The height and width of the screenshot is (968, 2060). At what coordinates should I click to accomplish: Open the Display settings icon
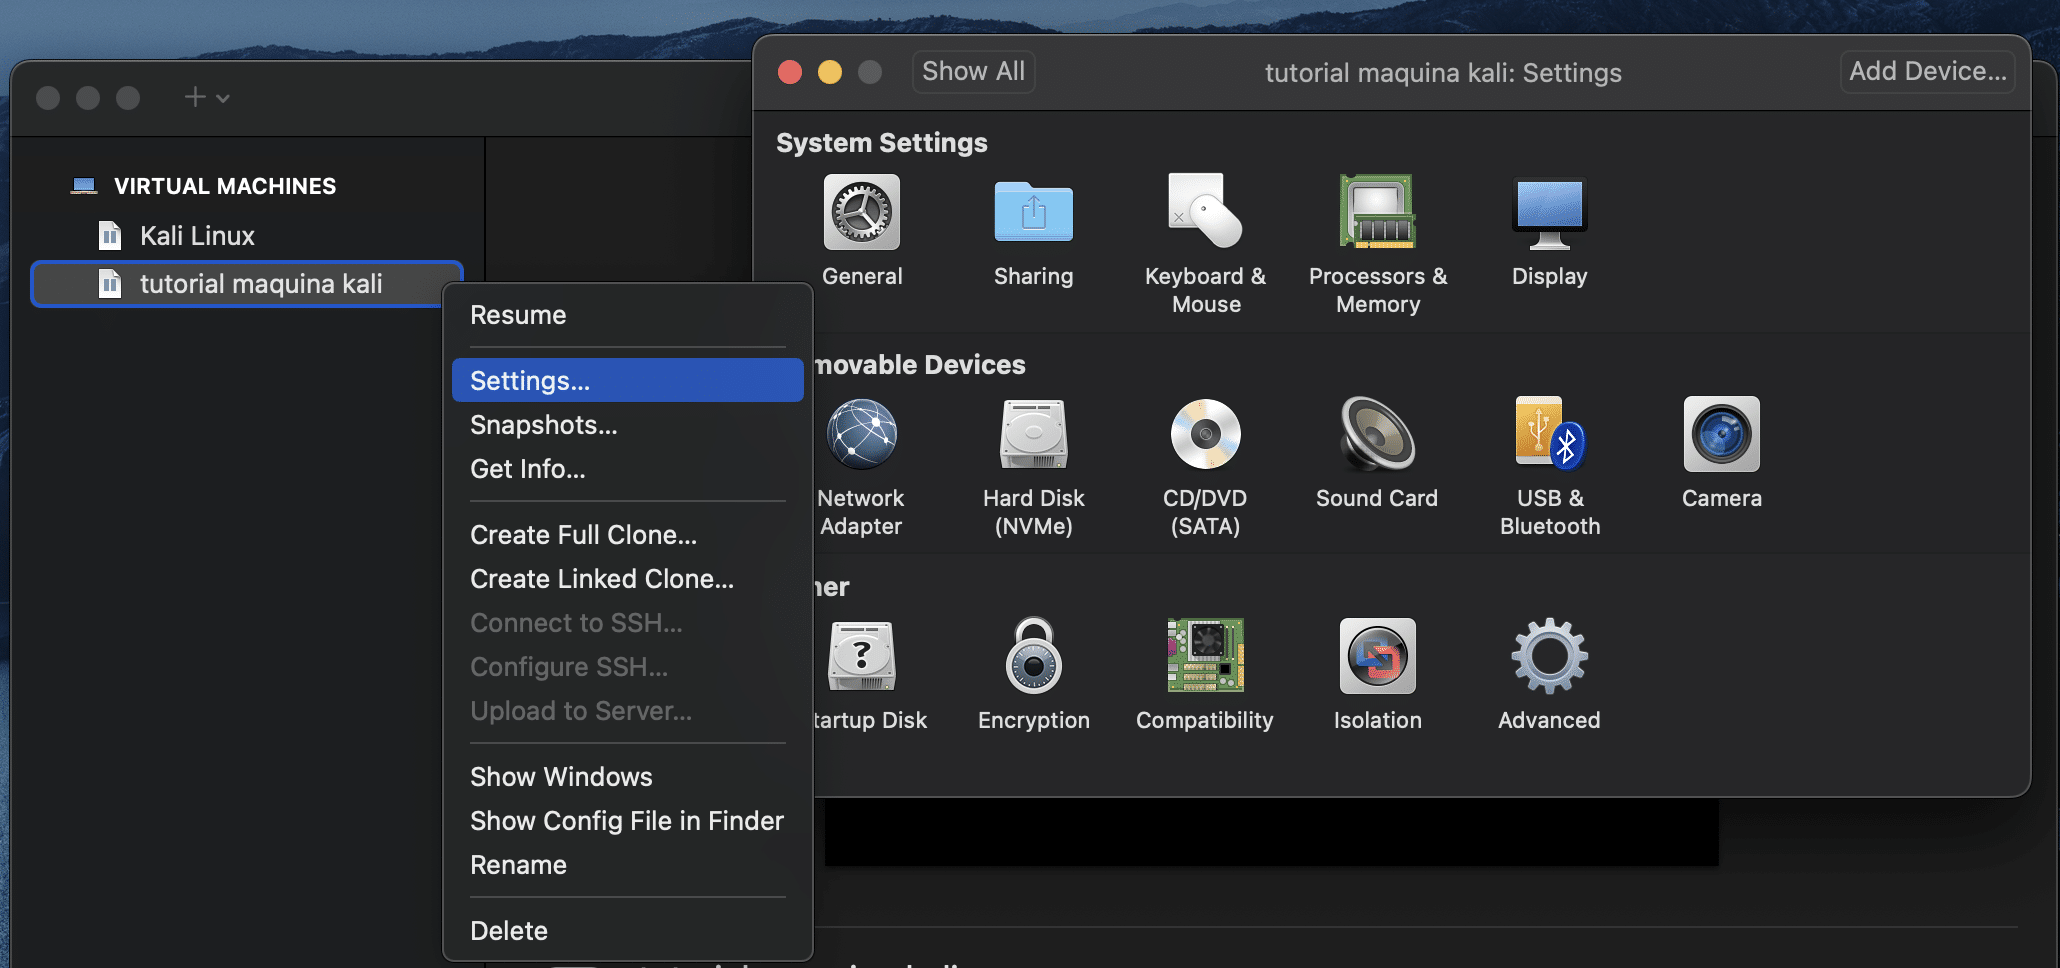click(x=1549, y=213)
